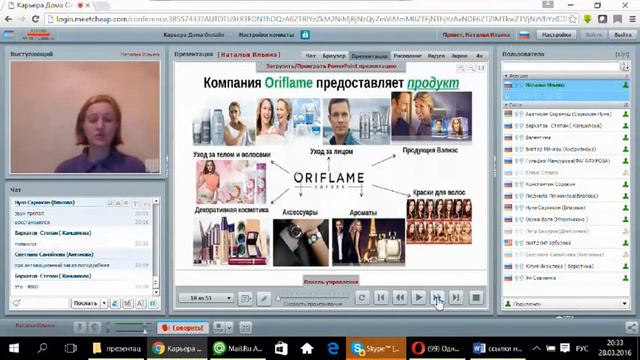Viewport: 640px width, 360px height.
Task: Open the slide notes icon beside slide selector
Action: [x=245, y=298]
